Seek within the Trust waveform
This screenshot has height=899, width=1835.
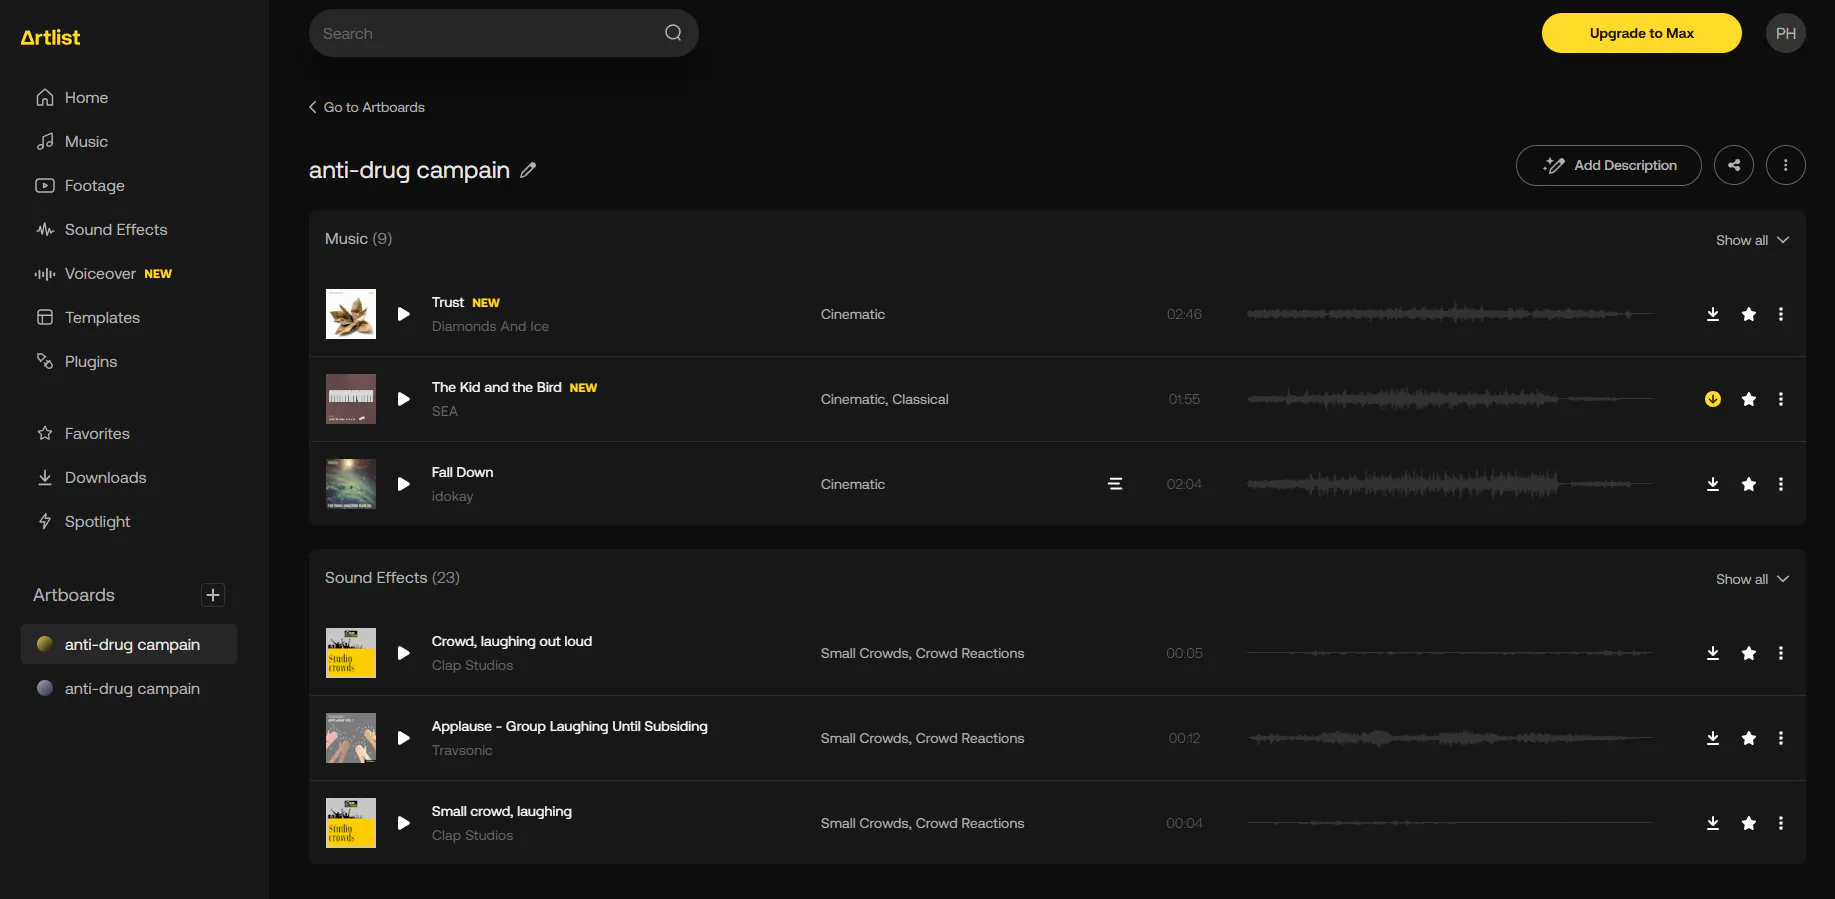[x=1449, y=314]
